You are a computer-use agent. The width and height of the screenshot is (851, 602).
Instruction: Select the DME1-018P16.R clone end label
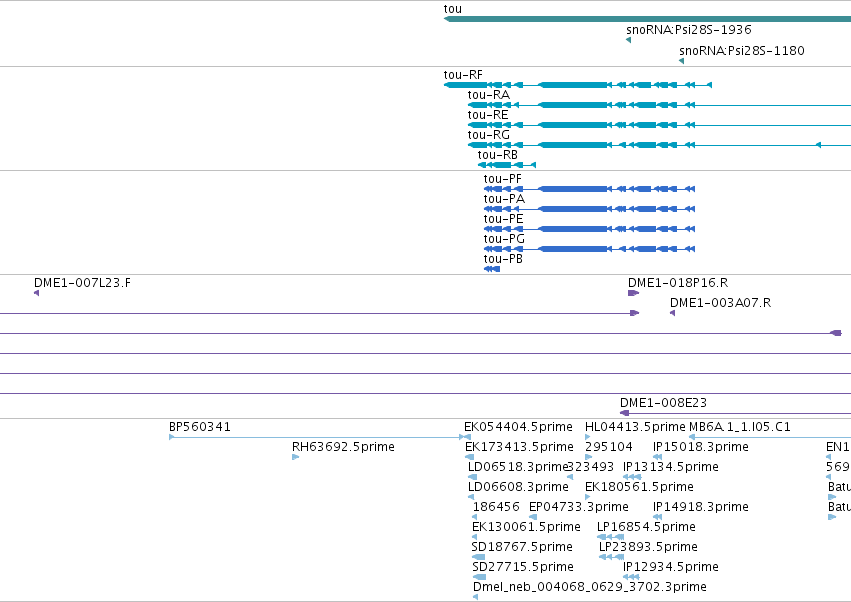point(678,283)
